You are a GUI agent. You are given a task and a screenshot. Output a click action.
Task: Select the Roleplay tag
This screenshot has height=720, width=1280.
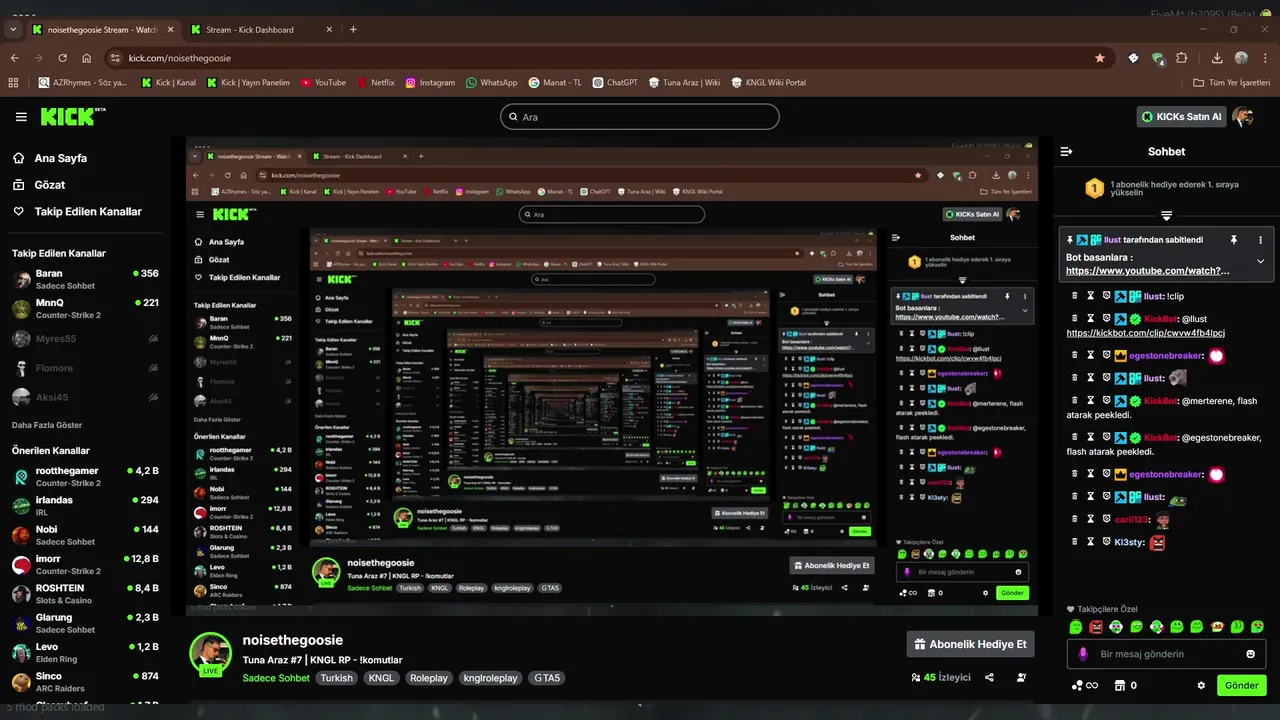tap(428, 678)
